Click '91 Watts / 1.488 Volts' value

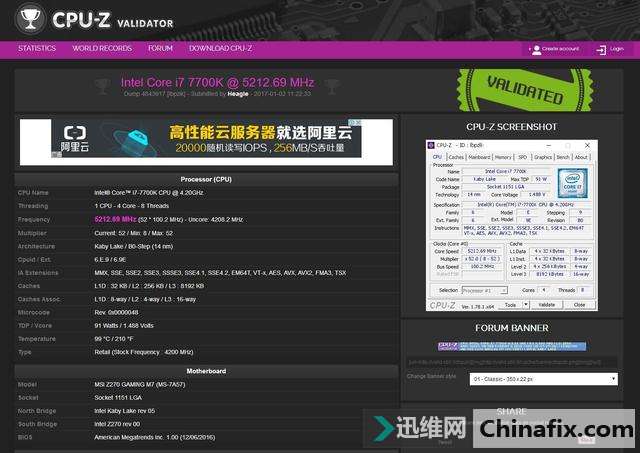click(124, 326)
